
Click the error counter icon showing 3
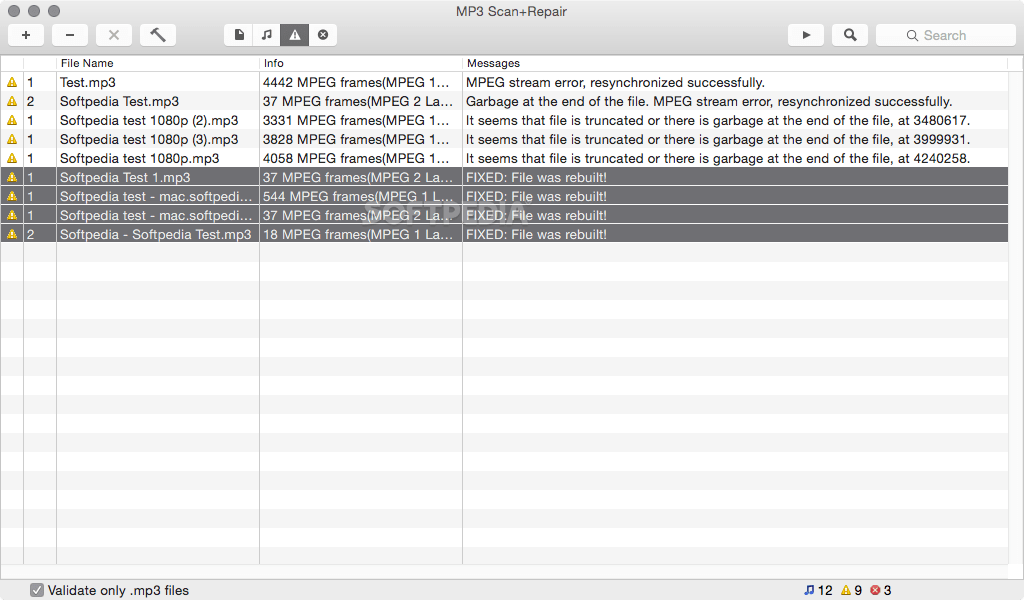(882, 590)
